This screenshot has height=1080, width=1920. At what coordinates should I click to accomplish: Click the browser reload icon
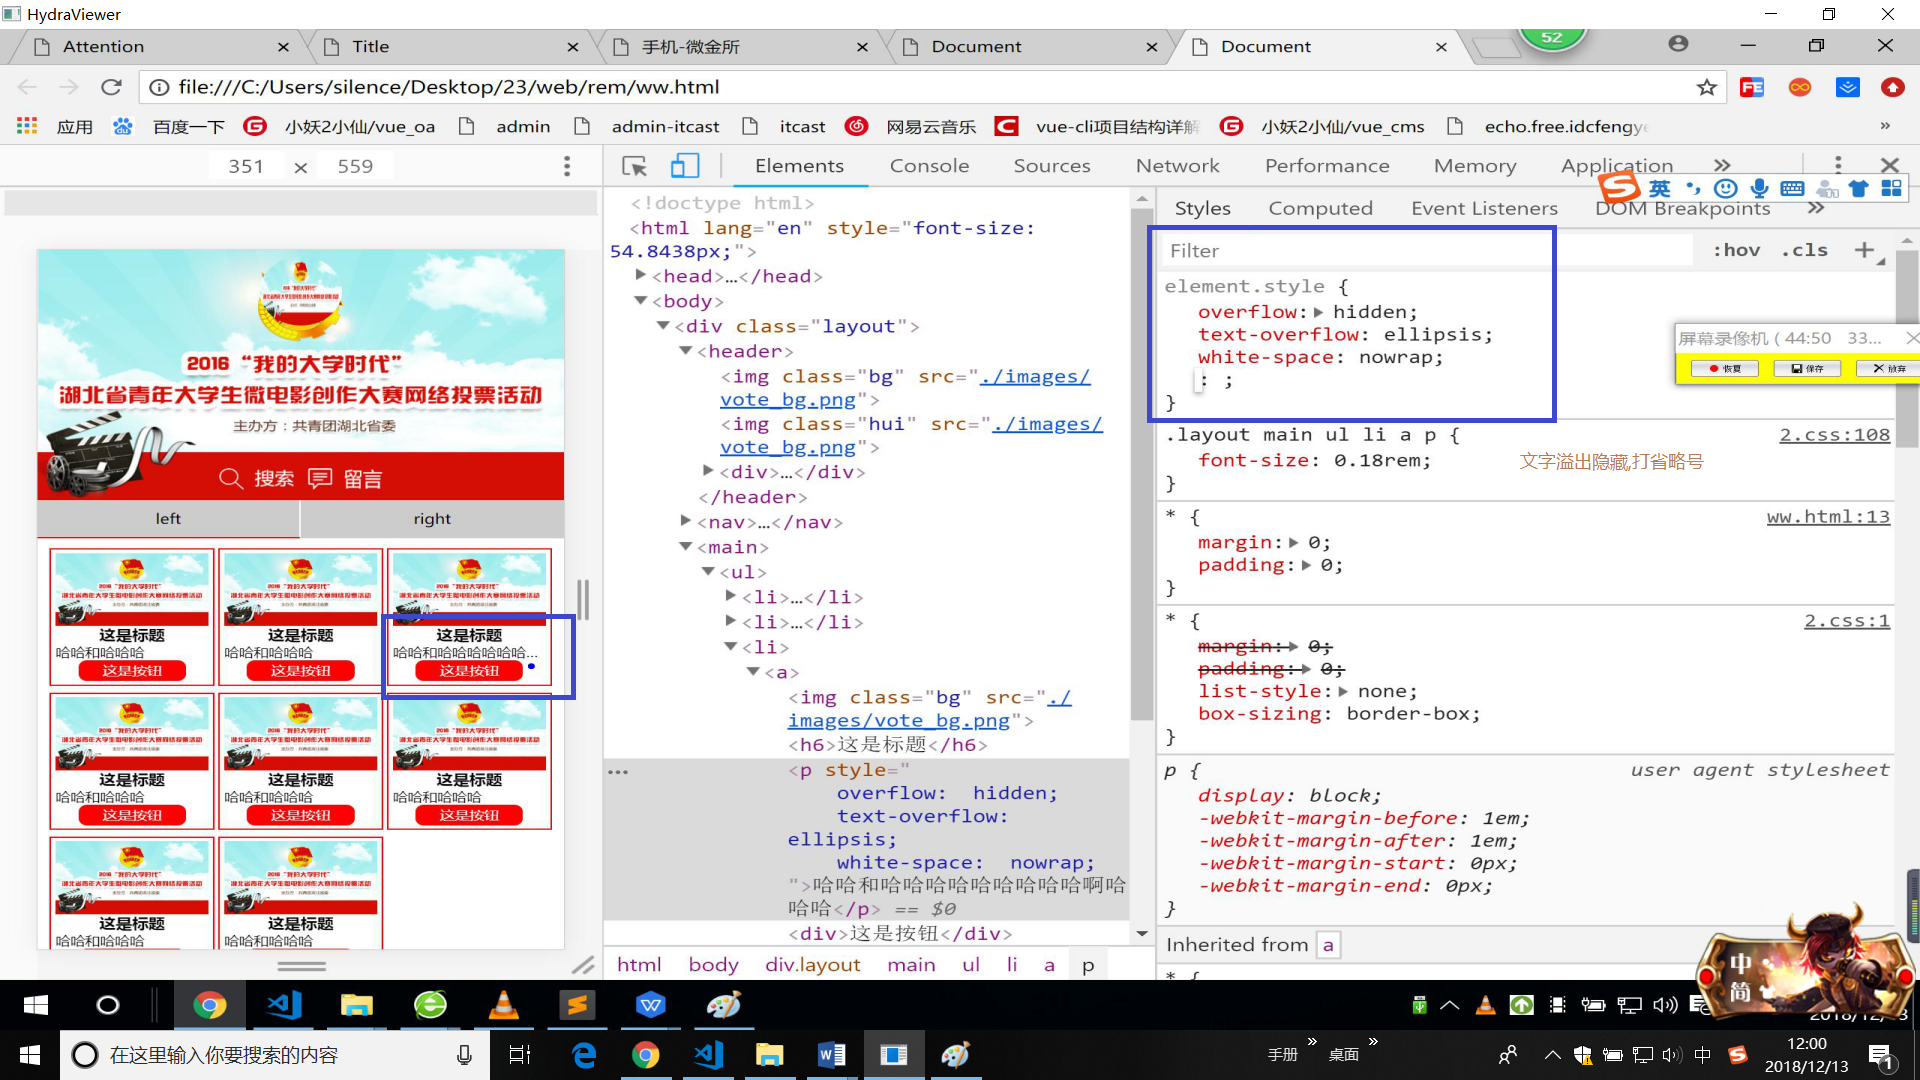tap(111, 87)
